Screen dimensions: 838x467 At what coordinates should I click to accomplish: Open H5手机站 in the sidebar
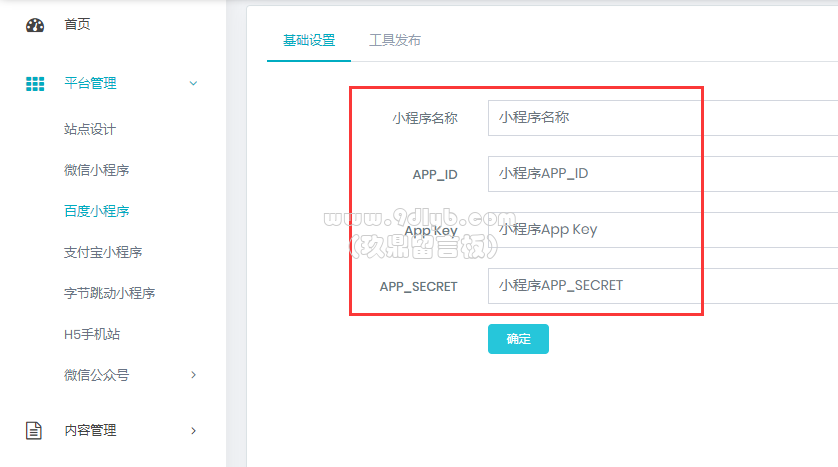tap(92, 334)
